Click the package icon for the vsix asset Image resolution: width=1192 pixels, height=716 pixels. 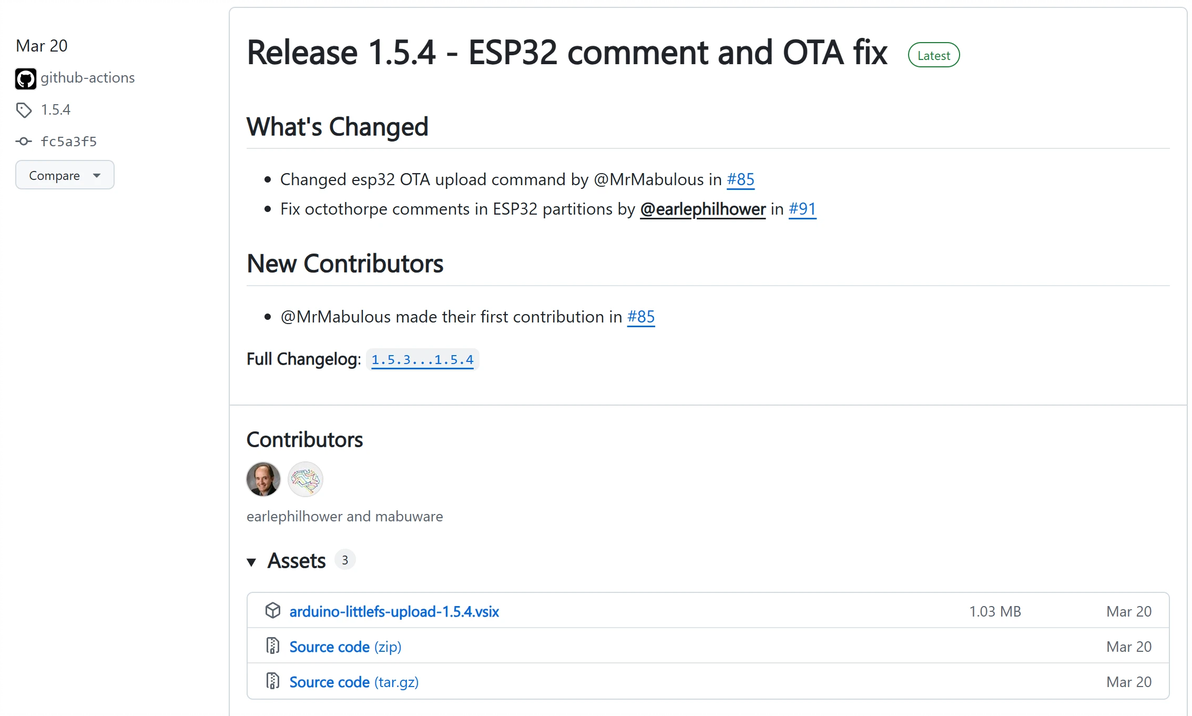(x=273, y=611)
